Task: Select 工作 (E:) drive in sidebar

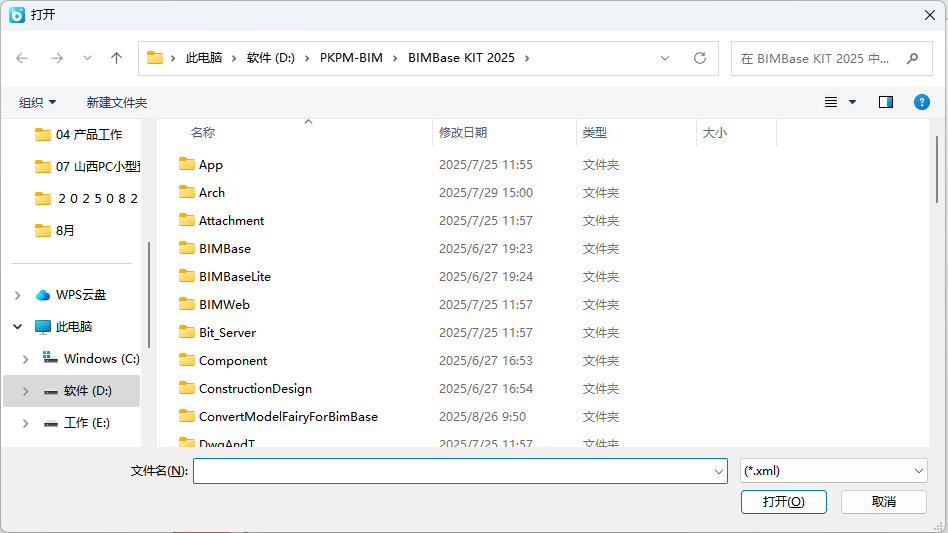Action: (87, 423)
